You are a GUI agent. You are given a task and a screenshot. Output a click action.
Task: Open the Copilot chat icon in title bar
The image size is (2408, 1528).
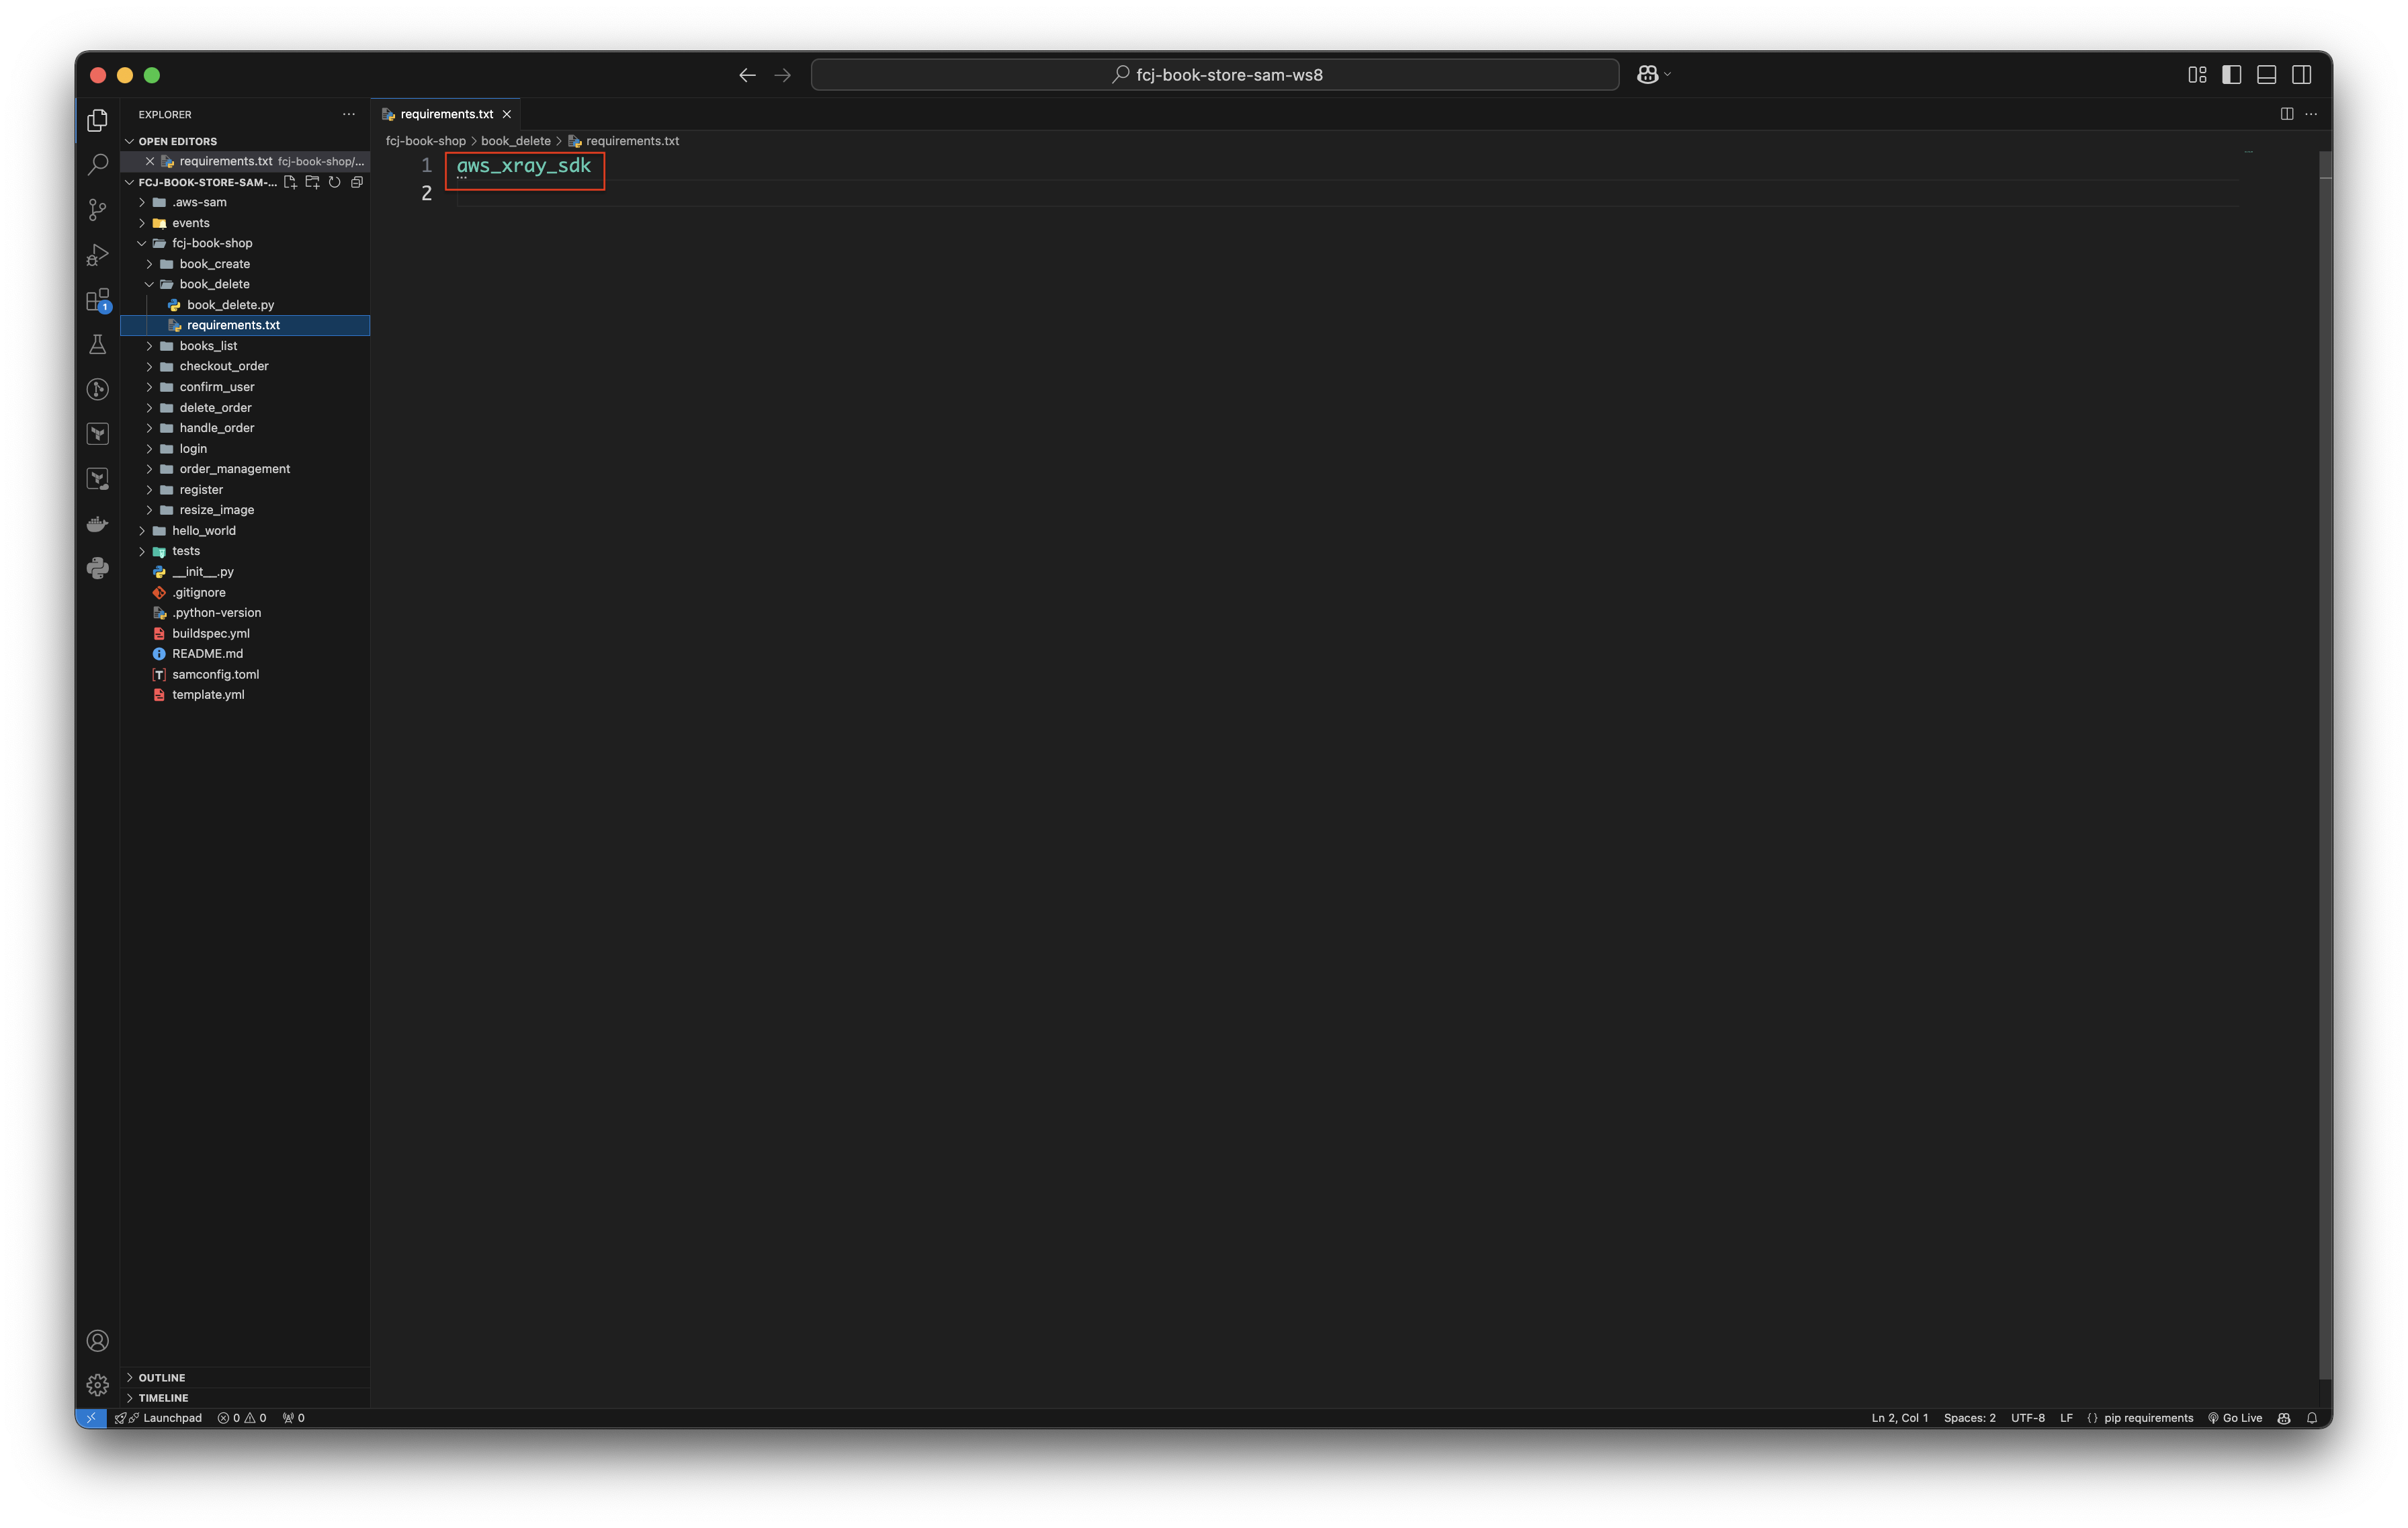point(1647,75)
